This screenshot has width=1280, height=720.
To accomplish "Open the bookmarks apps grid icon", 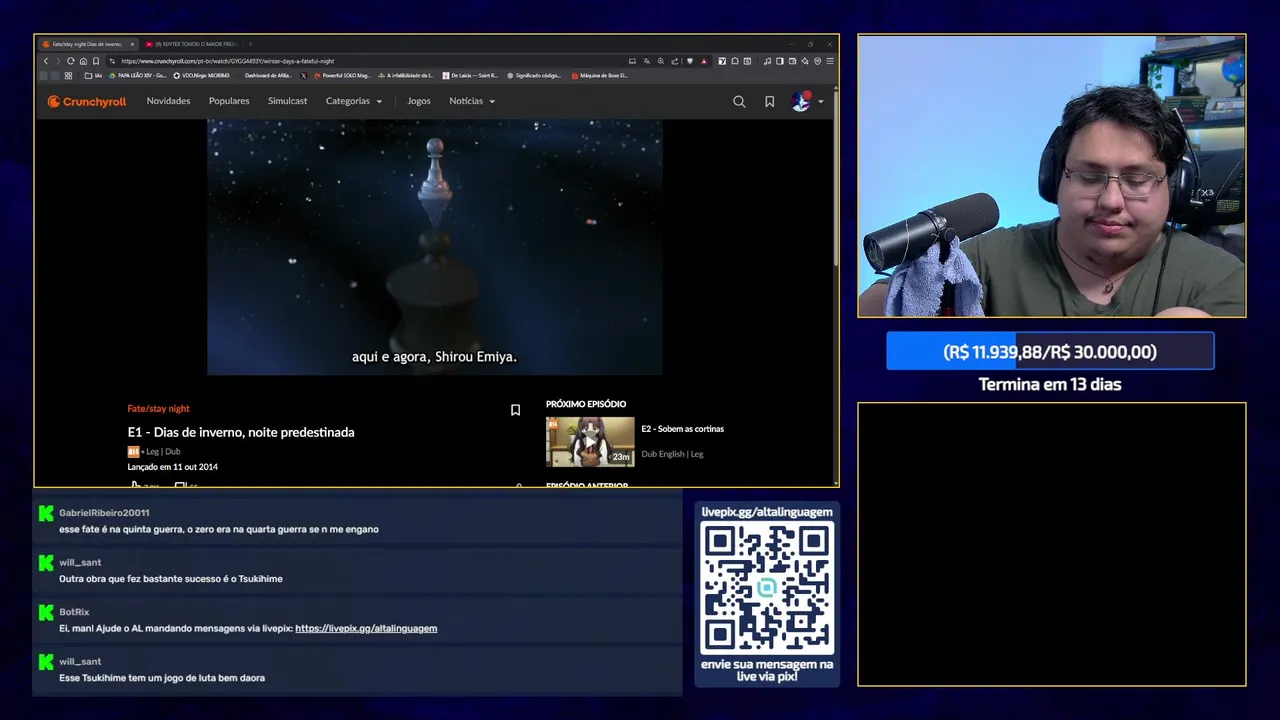I will 68,76.
